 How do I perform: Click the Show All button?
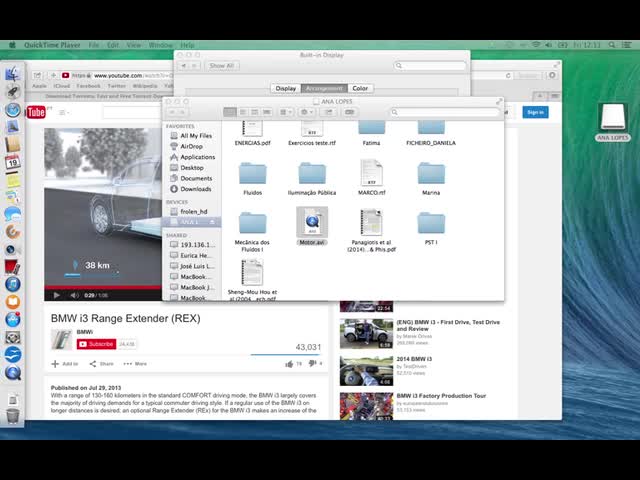[x=221, y=66]
